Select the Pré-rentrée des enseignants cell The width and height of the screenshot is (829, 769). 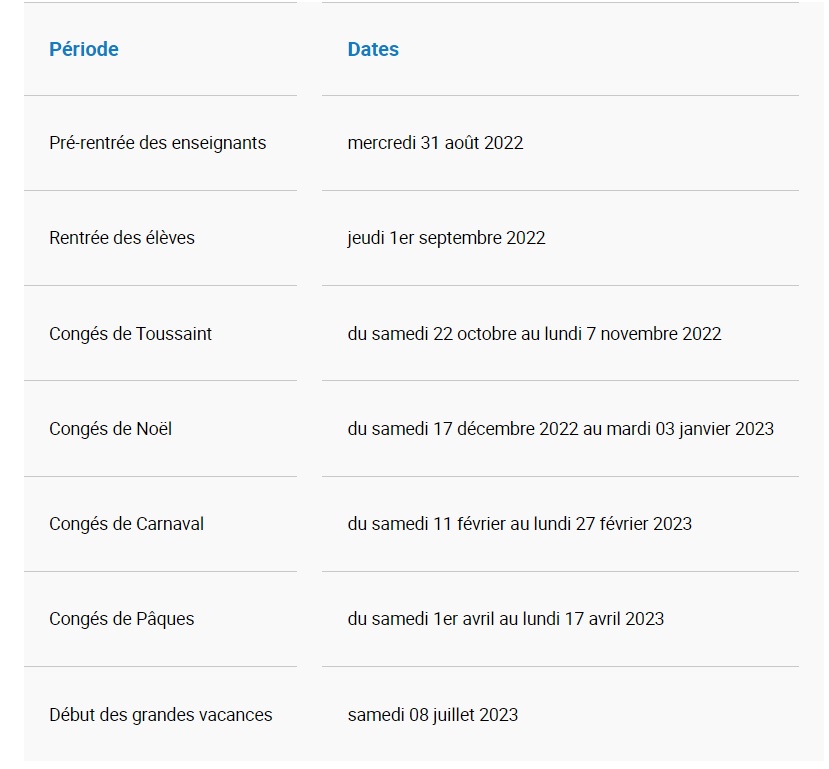click(x=158, y=143)
